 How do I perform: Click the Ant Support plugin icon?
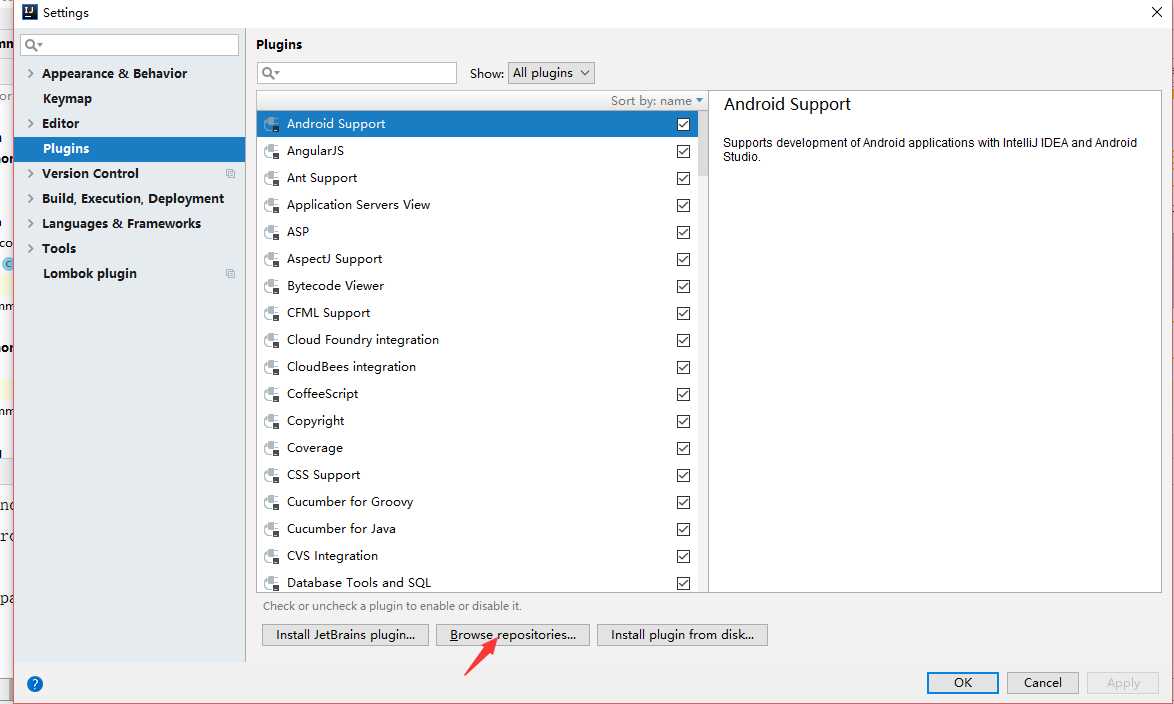[273, 178]
